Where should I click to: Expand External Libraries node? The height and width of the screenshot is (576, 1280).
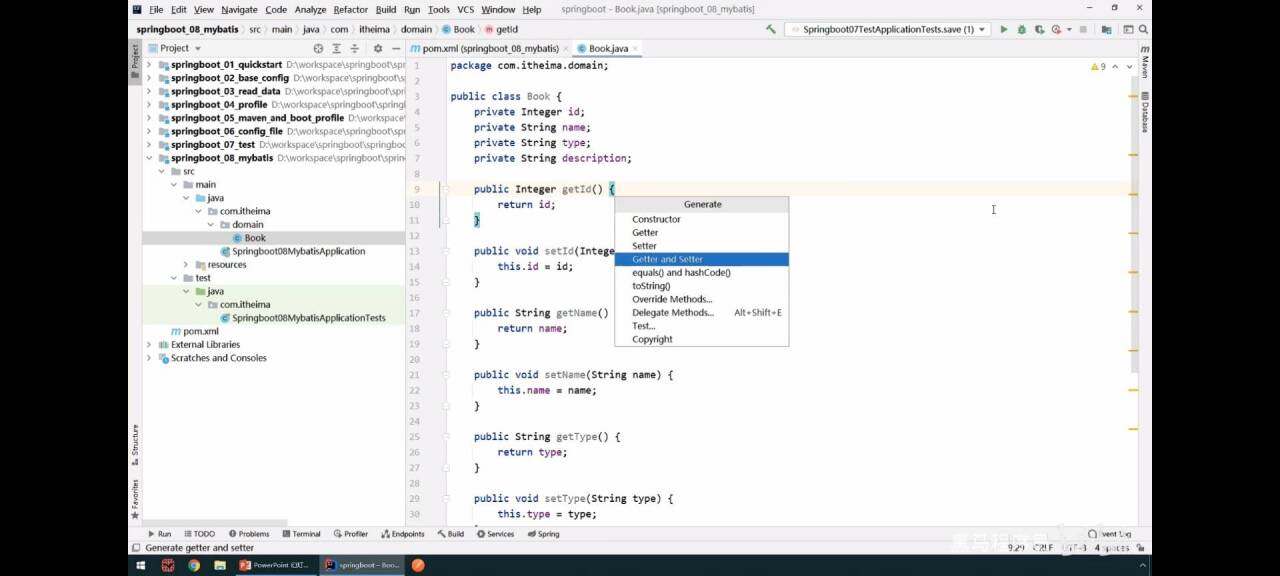tap(149, 344)
